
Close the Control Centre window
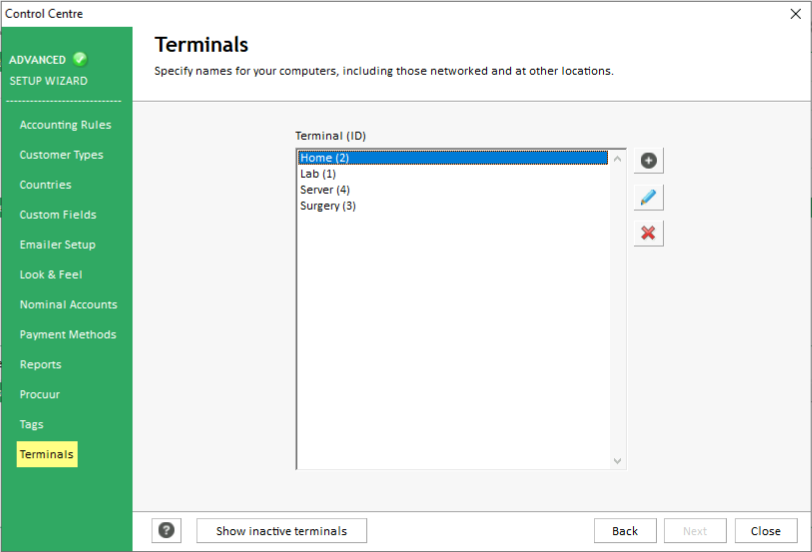796,14
